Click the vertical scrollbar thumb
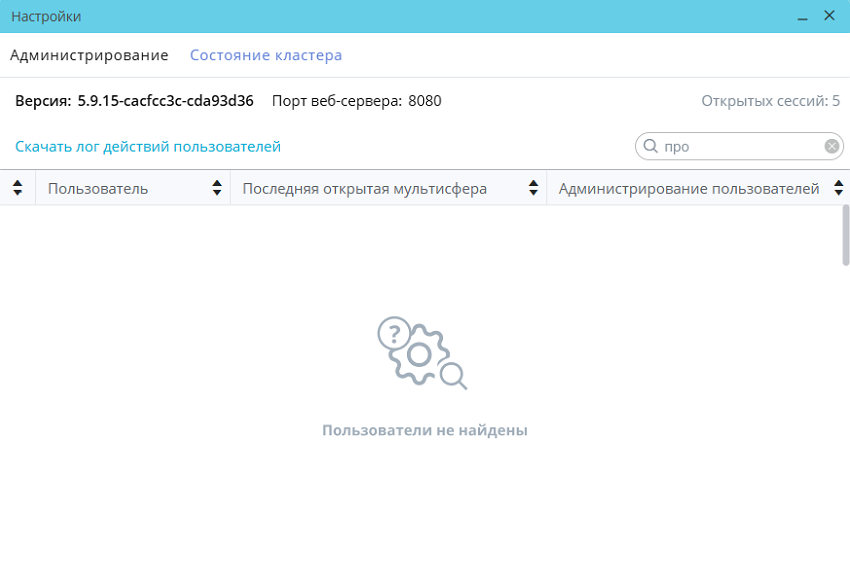The width and height of the screenshot is (850, 584). tap(845, 235)
